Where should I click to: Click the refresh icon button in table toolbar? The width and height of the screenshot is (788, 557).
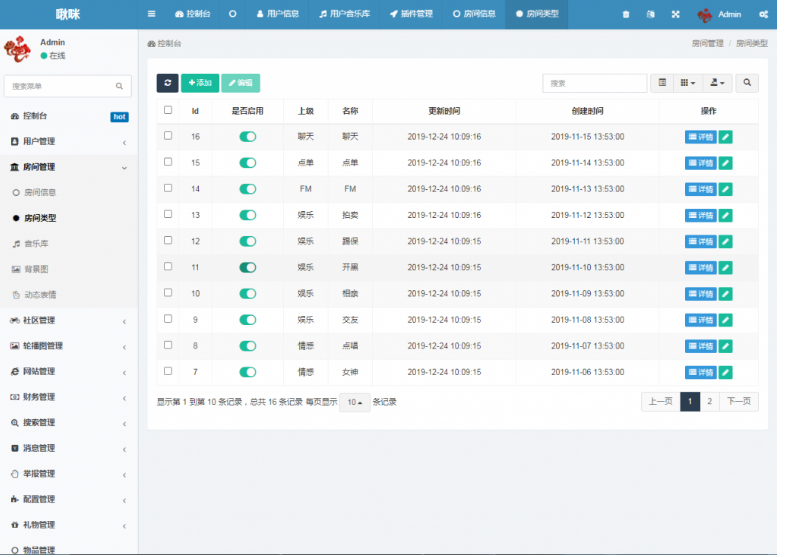(167, 83)
